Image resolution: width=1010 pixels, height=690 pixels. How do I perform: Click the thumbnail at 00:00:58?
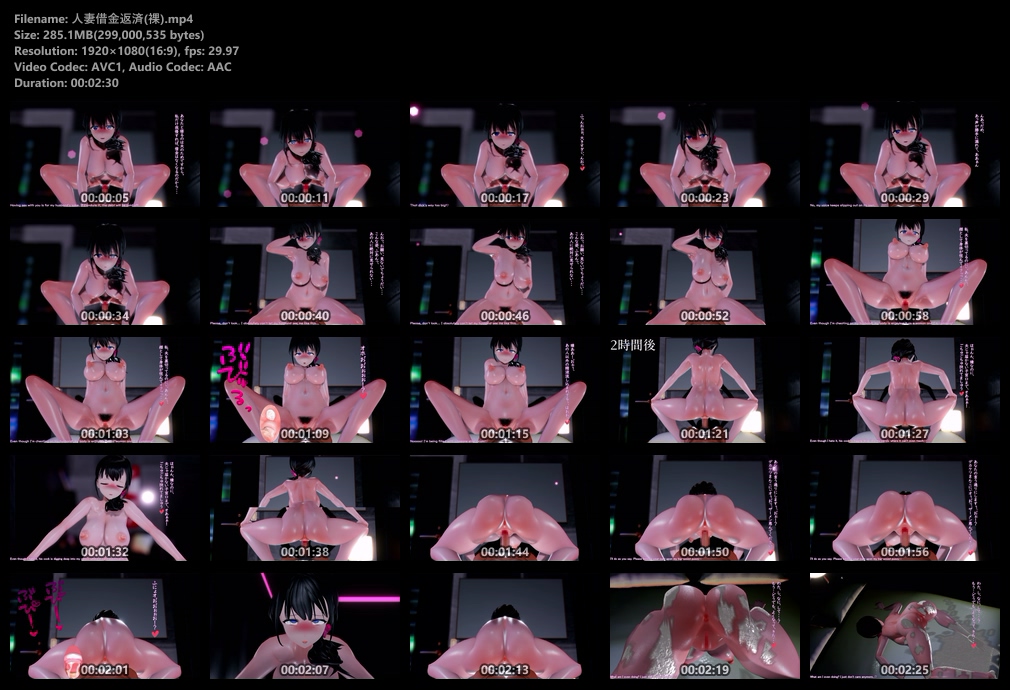(905, 272)
